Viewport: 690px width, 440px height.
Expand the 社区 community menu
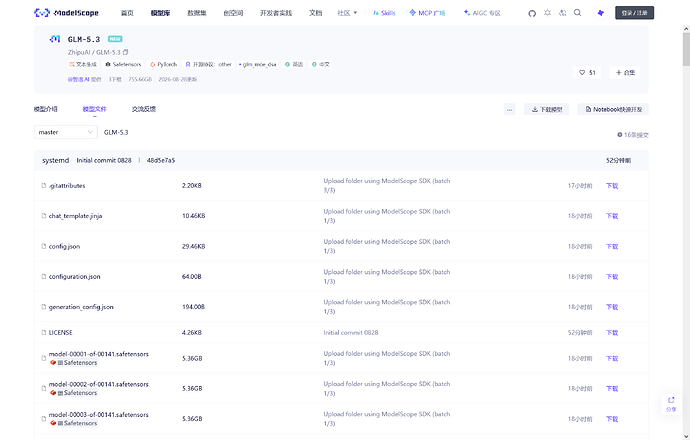click(347, 13)
